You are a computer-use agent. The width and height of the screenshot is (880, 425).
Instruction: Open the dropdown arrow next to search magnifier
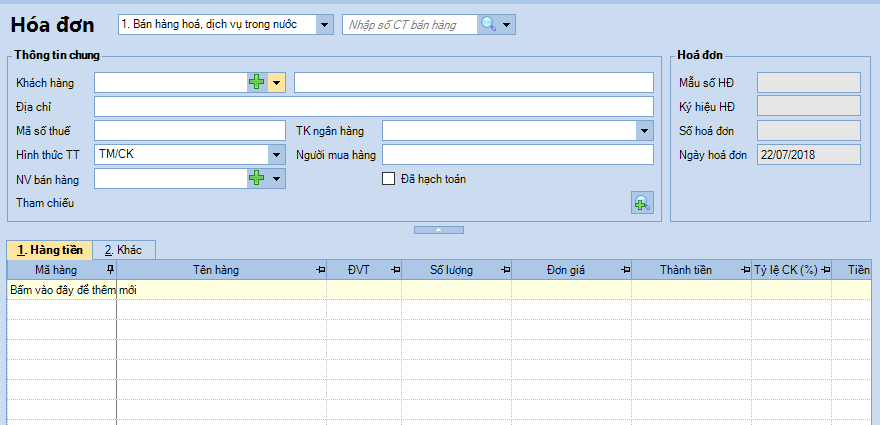[507, 25]
